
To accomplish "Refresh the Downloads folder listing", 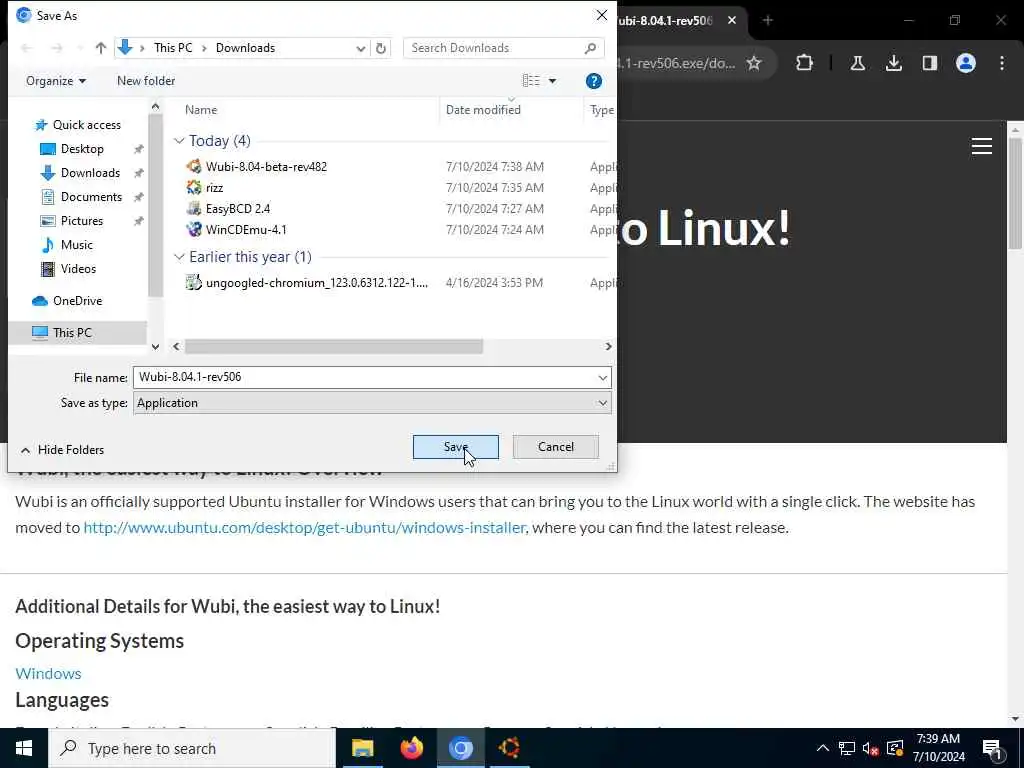I will (x=381, y=48).
